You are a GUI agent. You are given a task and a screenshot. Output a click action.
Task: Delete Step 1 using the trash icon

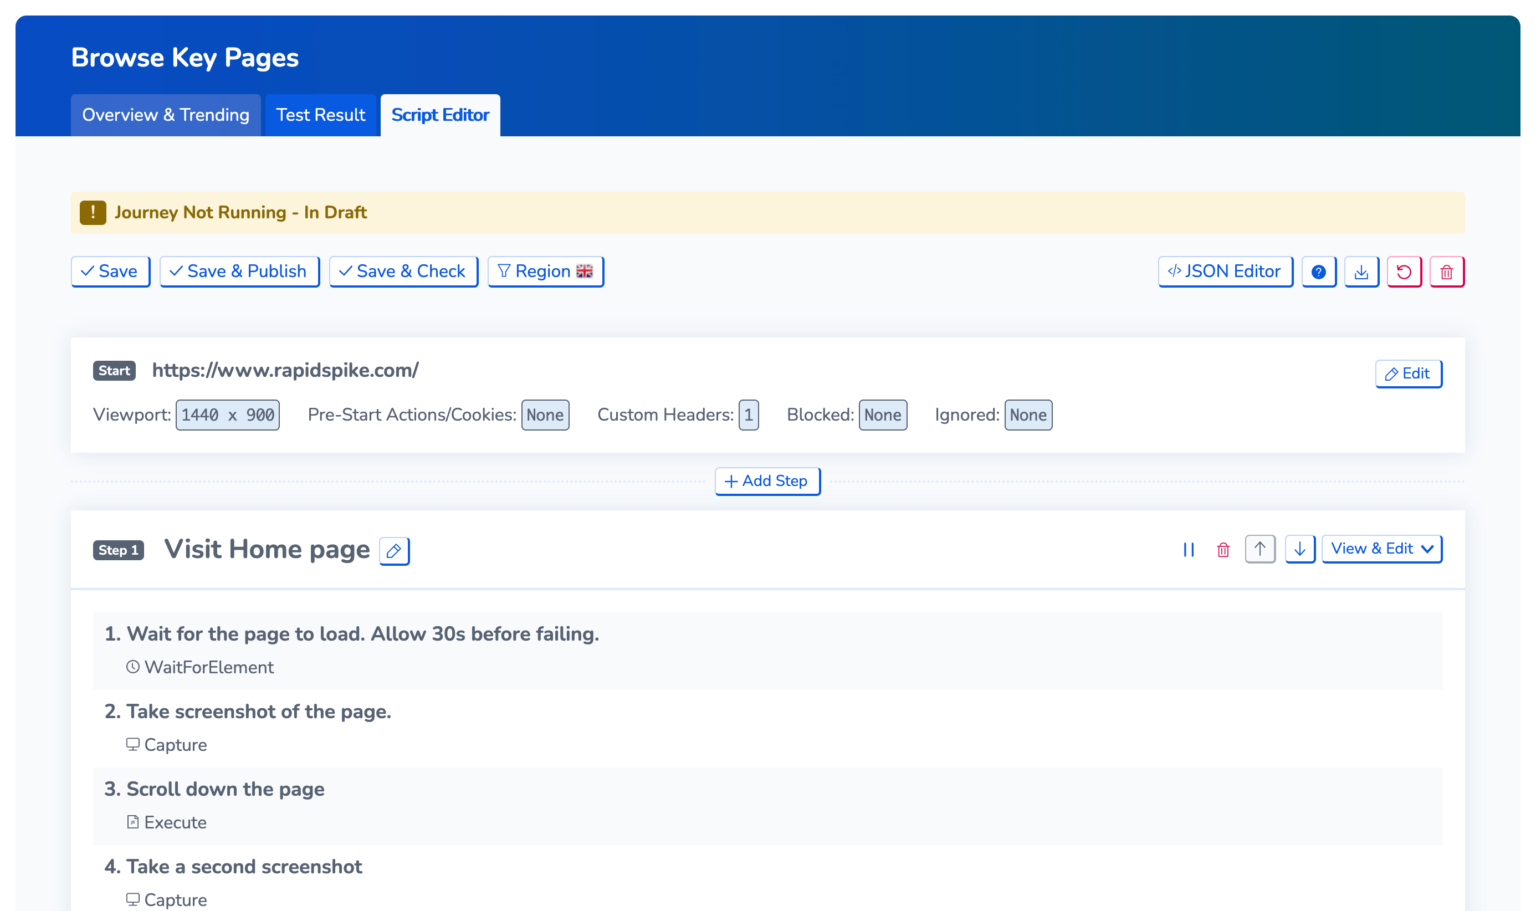1223,550
